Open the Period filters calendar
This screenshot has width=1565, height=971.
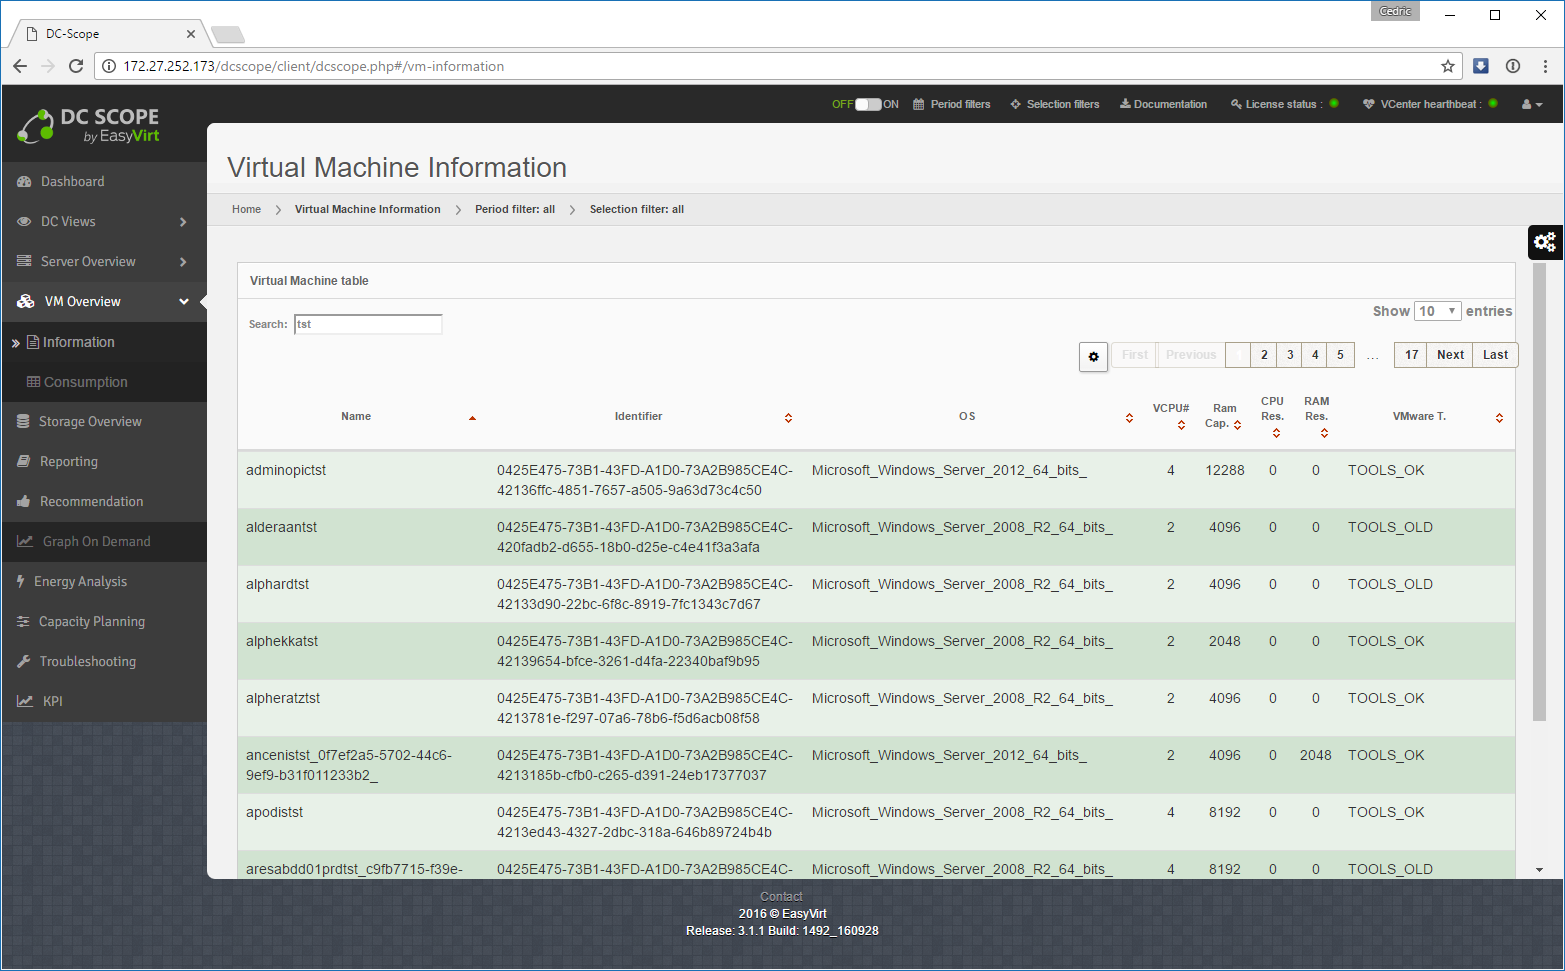coord(951,104)
